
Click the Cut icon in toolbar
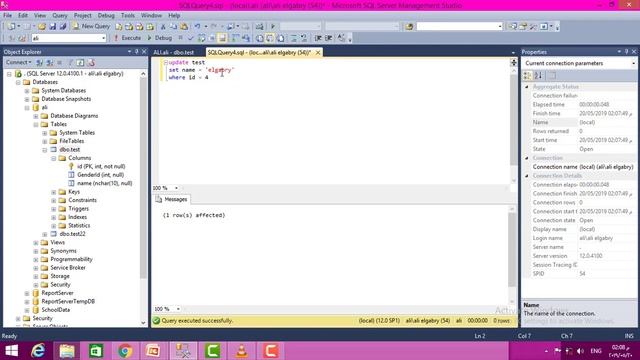point(163,26)
